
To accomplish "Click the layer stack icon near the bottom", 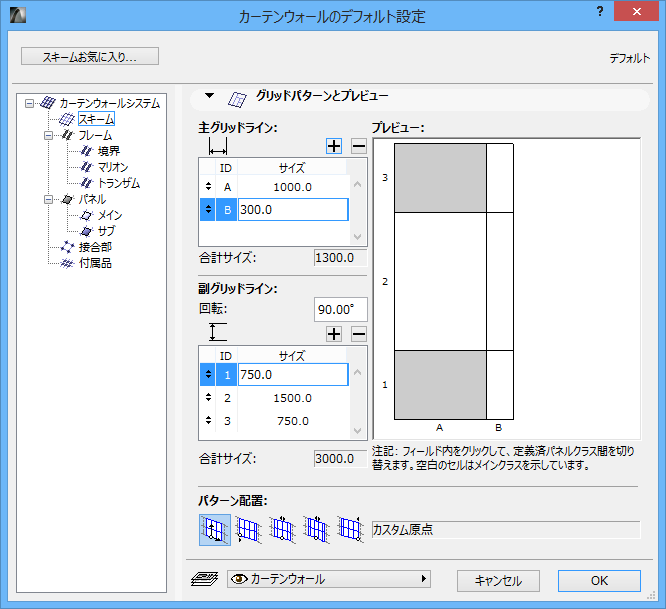I will click(x=204, y=579).
